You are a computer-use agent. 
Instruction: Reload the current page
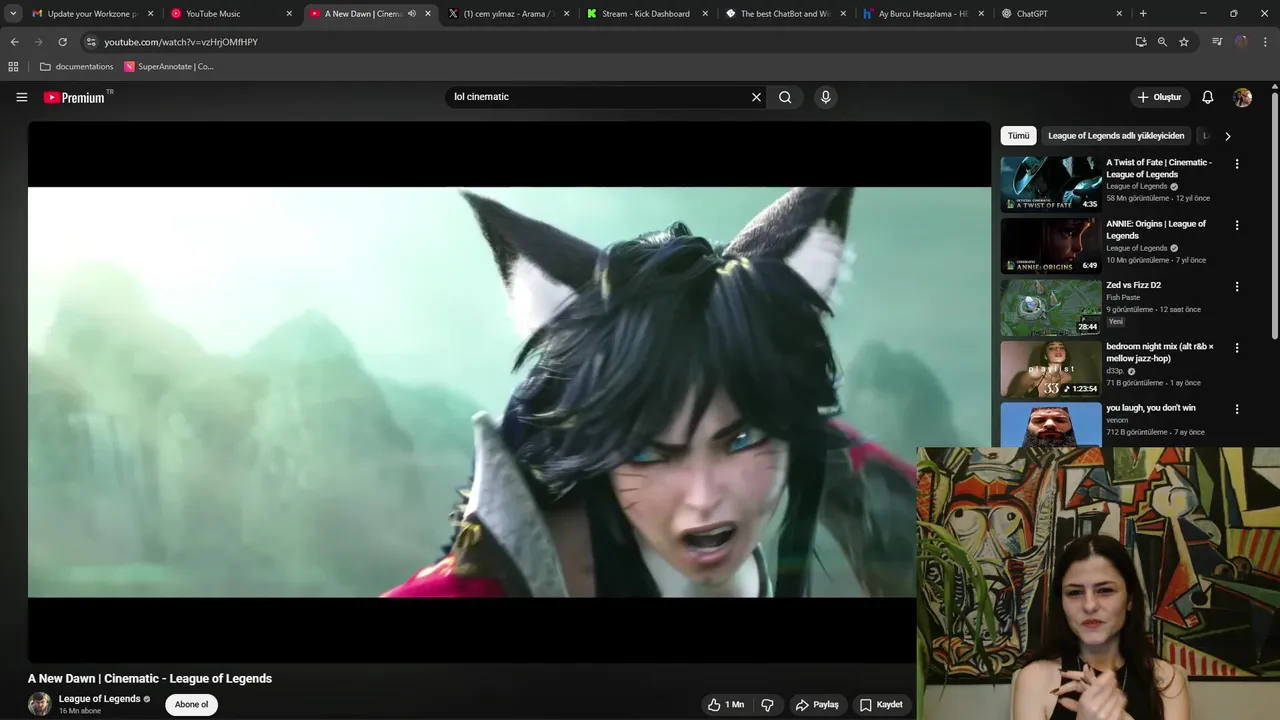click(x=62, y=42)
